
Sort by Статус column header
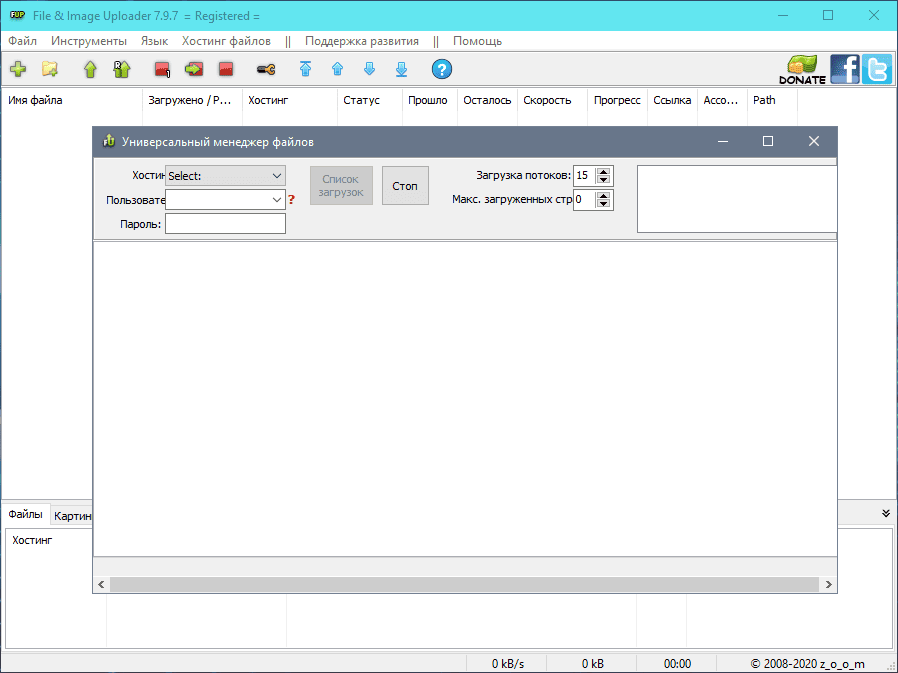[370, 100]
